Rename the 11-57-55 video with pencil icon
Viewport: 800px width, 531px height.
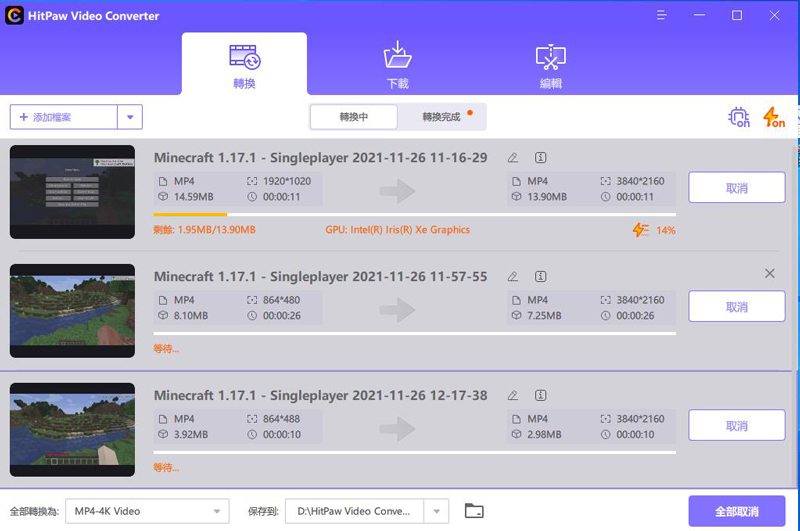pyautogui.click(x=513, y=276)
